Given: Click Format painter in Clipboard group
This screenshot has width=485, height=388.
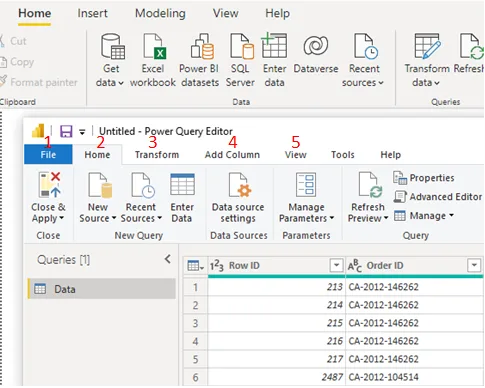Looking at the screenshot, I should 39,82.
